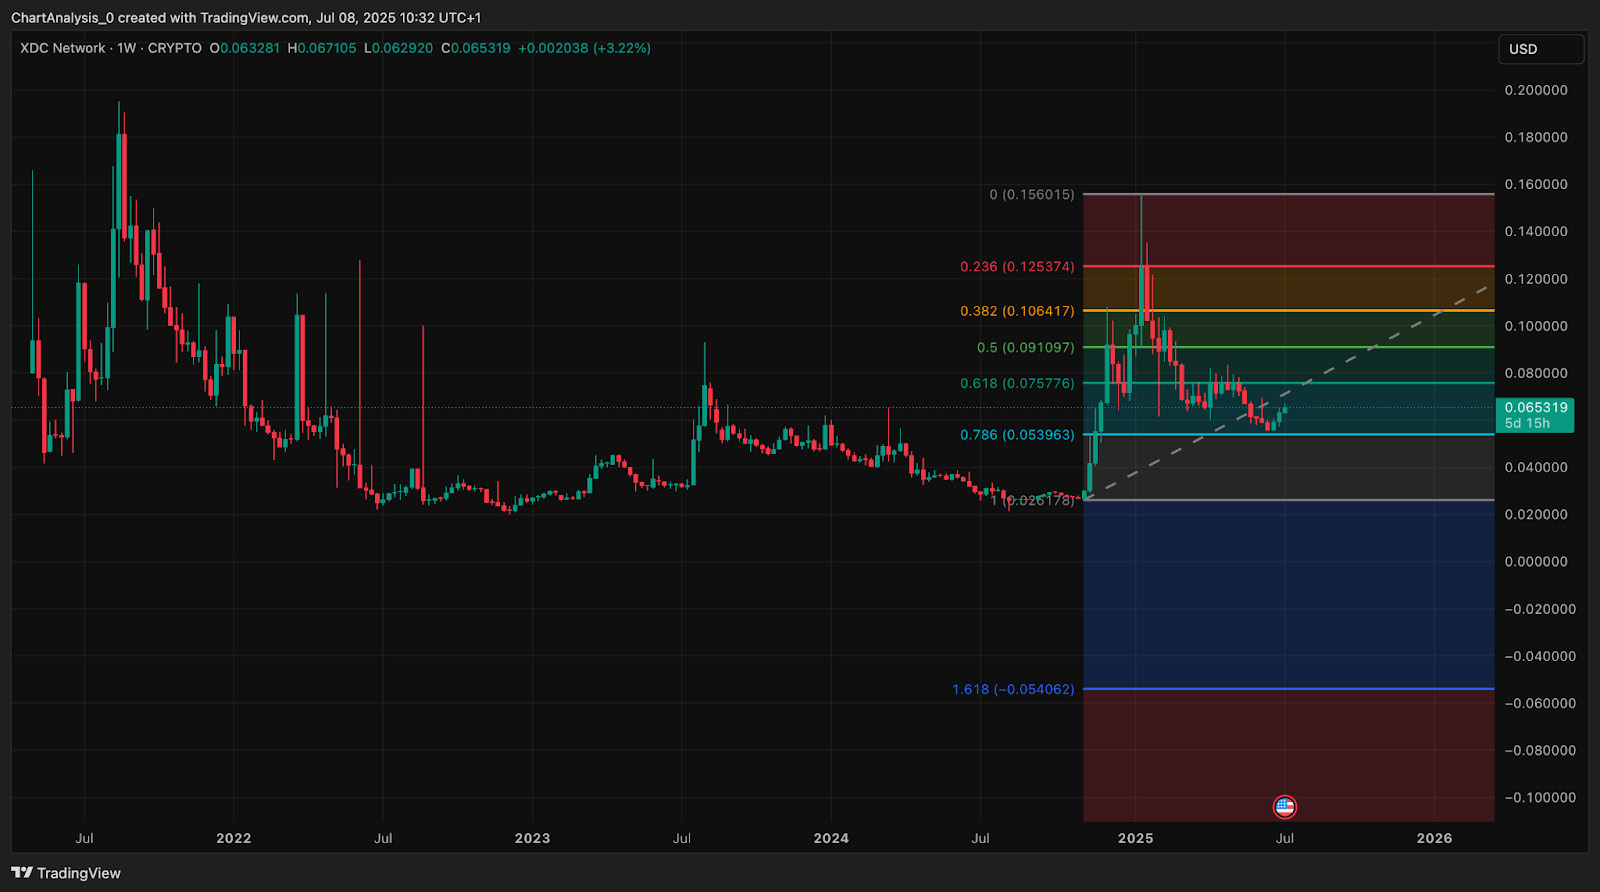1600x892 pixels.
Task: Click the 0.618 (0.075776) Fibonacci label
Action: tap(1016, 383)
